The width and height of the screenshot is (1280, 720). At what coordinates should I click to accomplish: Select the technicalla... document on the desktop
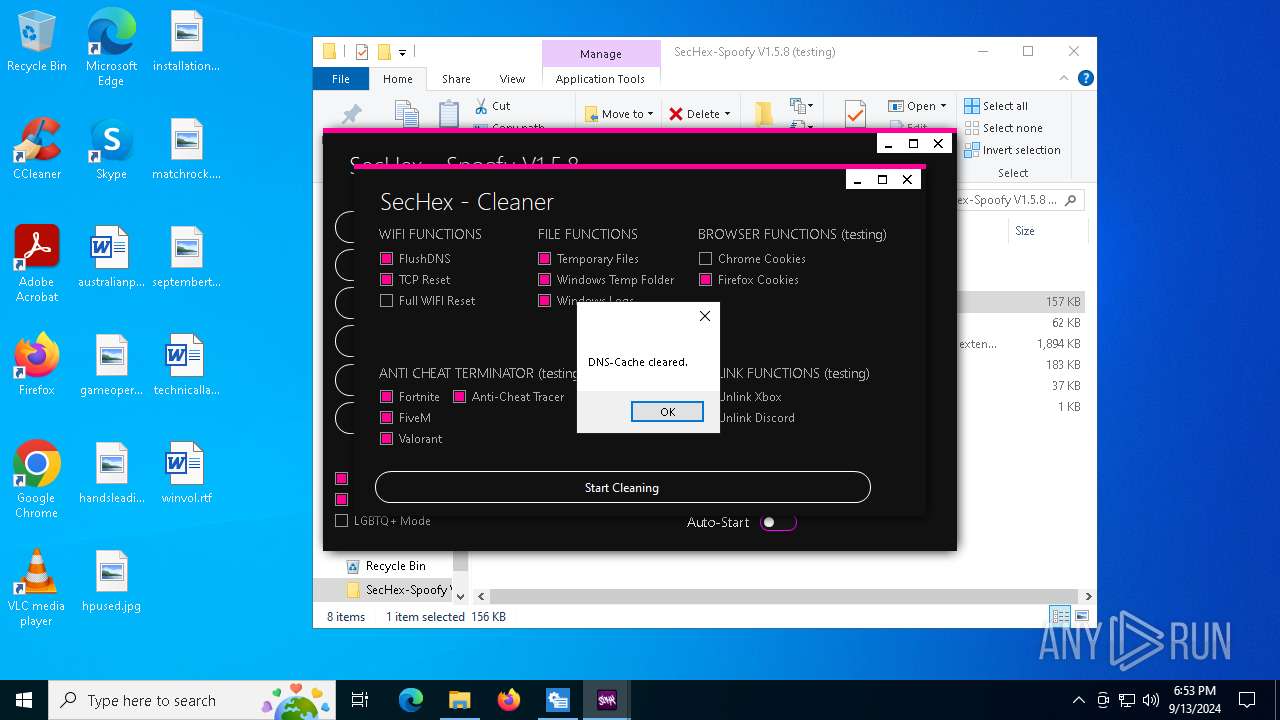point(186,366)
